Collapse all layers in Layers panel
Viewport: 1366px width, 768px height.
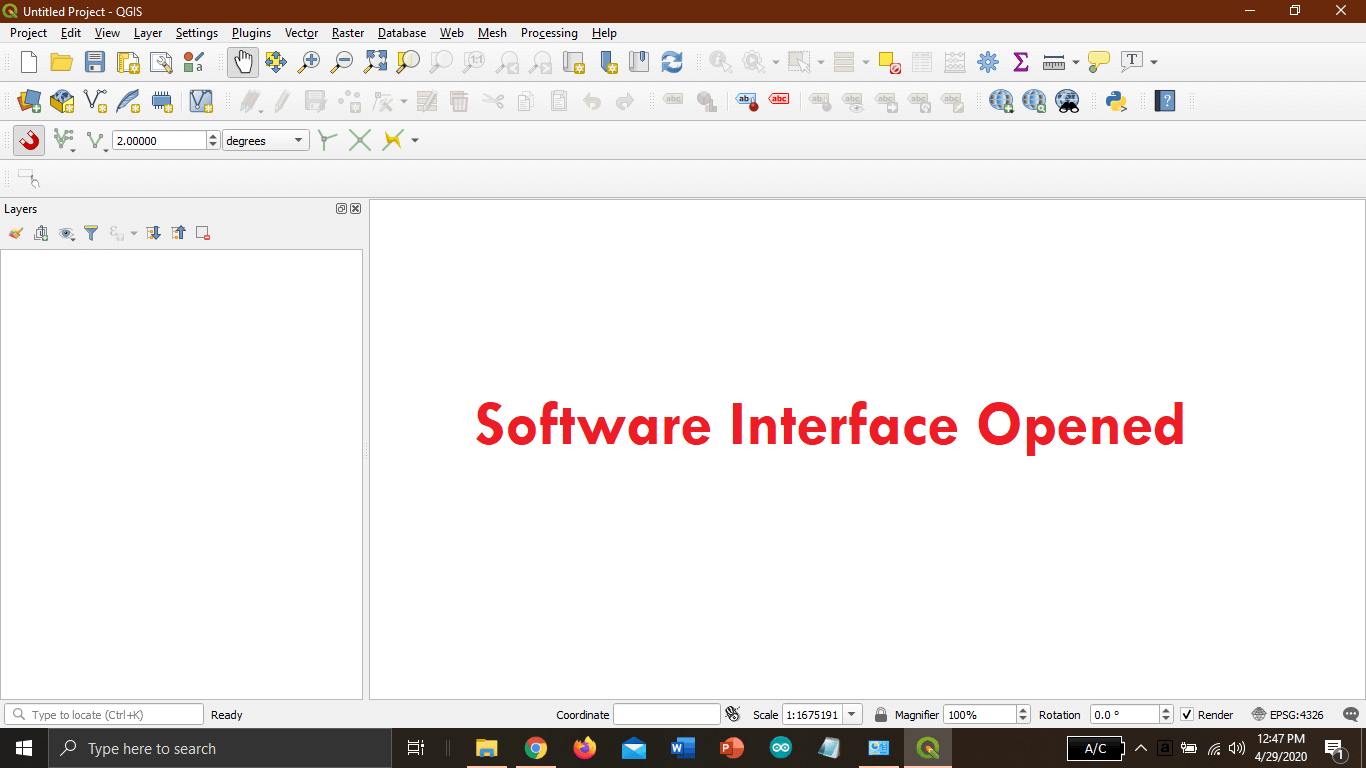pos(178,233)
